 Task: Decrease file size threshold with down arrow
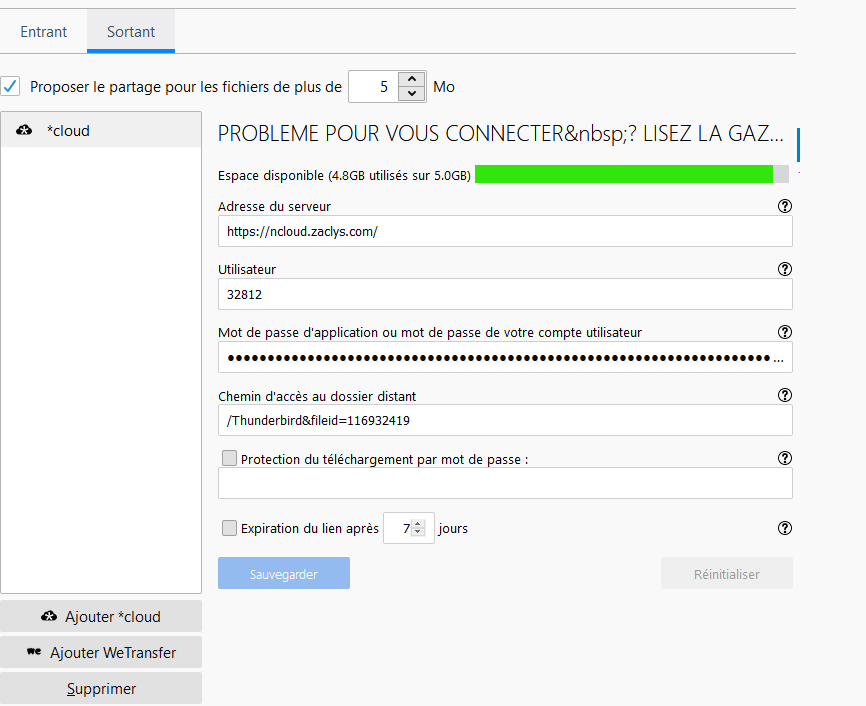[x=411, y=94]
